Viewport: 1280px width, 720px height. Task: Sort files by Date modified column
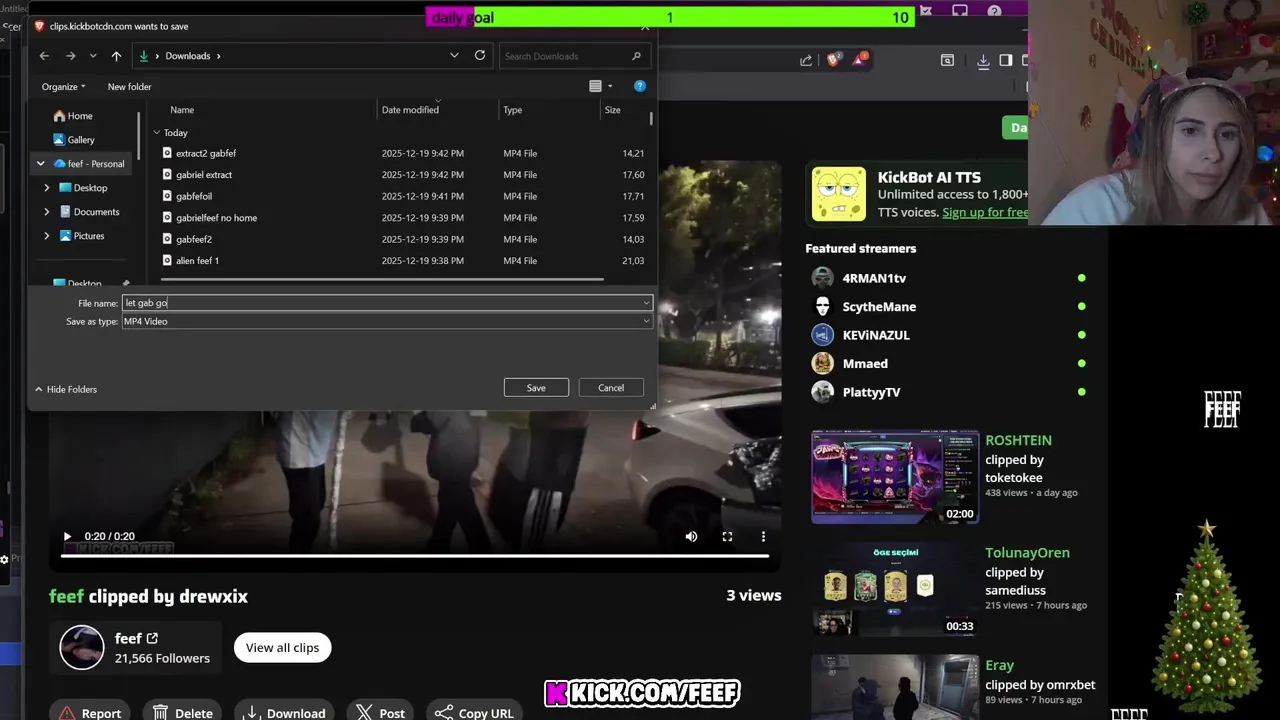(410, 110)
